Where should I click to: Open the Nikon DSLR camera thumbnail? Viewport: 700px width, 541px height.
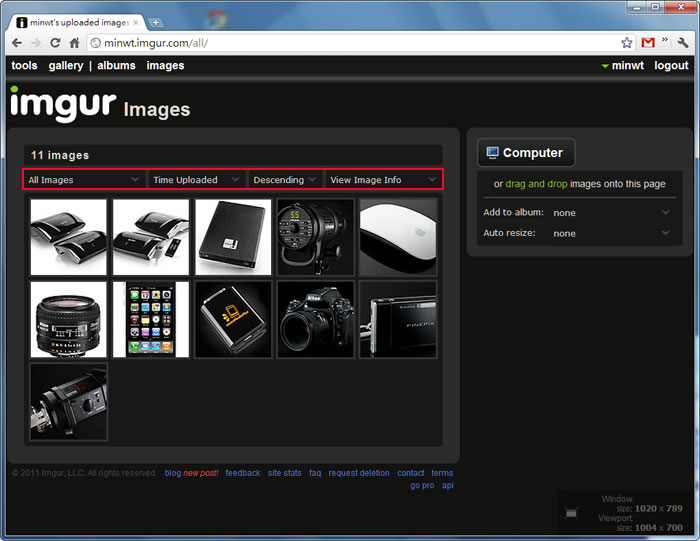click(316, 319)
